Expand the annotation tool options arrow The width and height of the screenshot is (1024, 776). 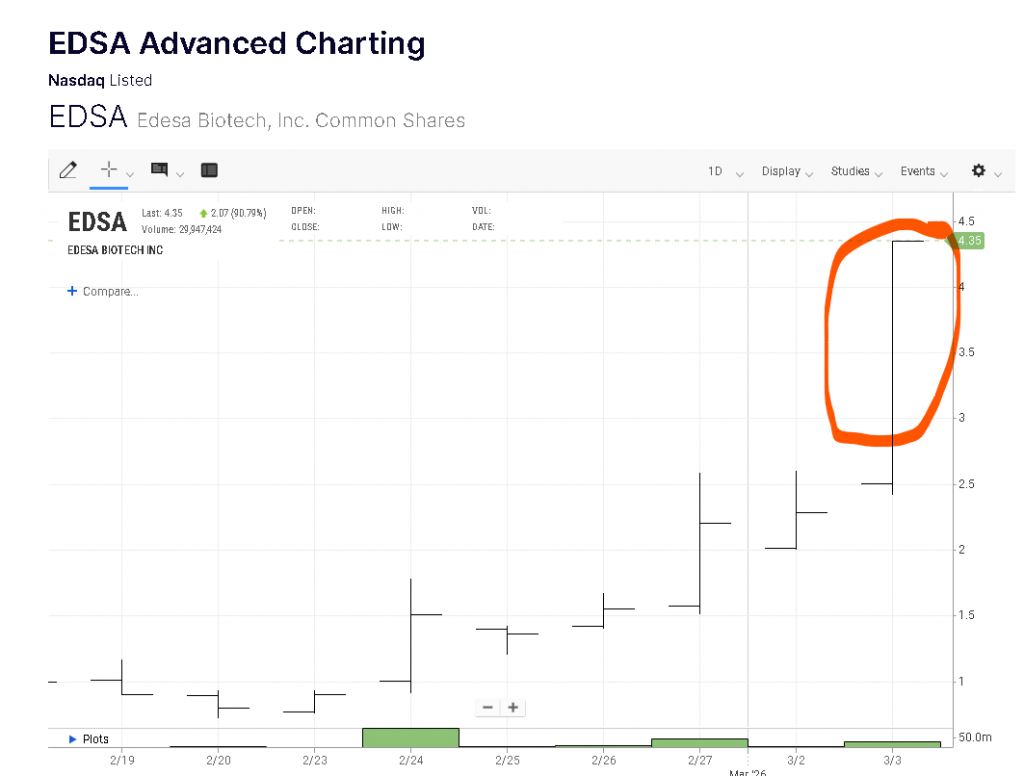tap(180, 174)
